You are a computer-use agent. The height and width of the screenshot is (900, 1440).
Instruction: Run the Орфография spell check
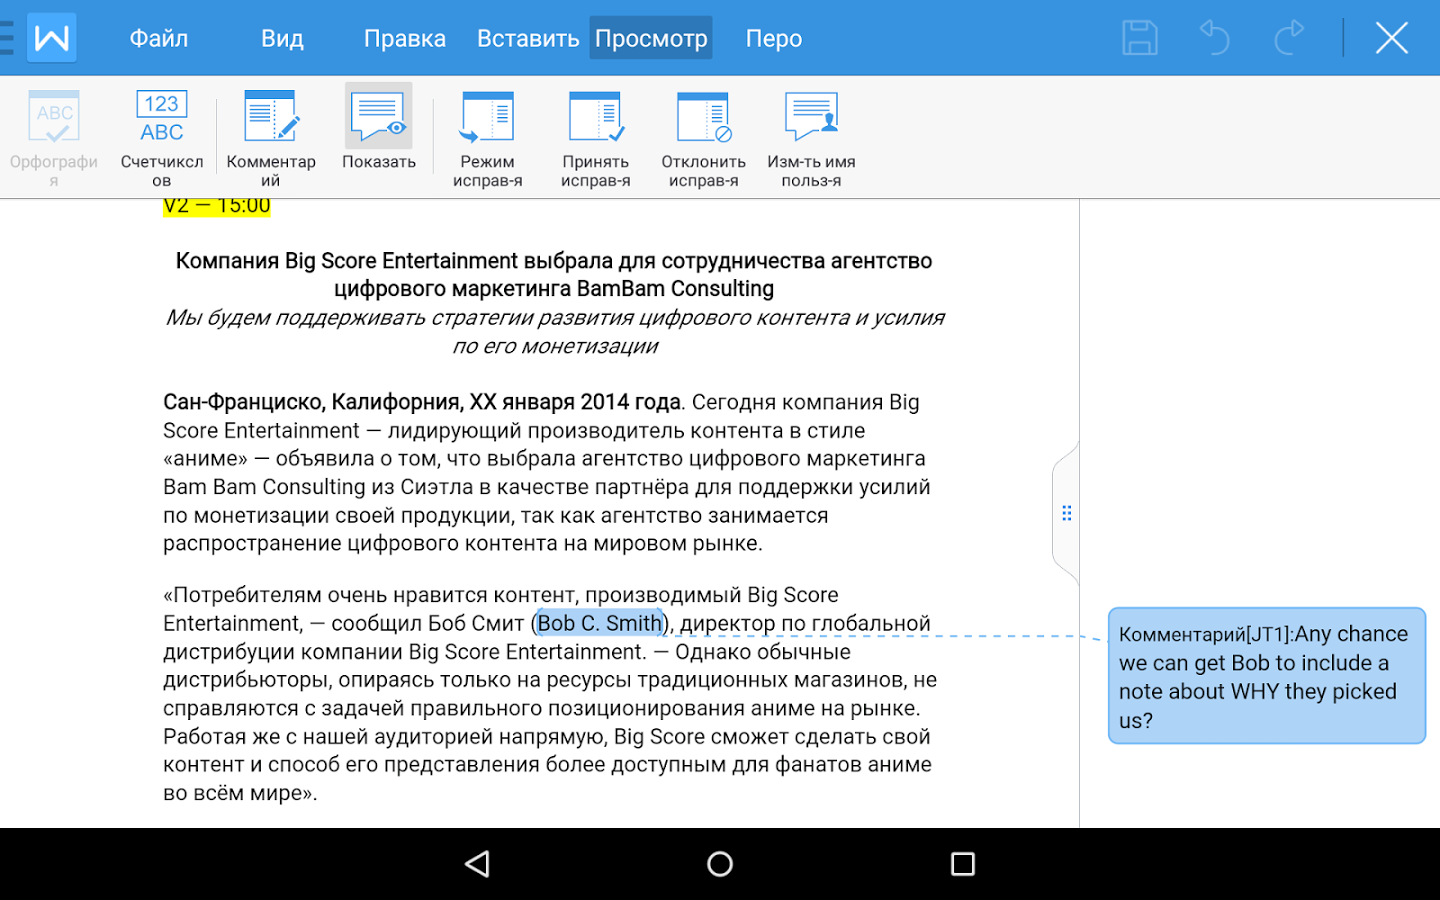click(x=54, y=138)
